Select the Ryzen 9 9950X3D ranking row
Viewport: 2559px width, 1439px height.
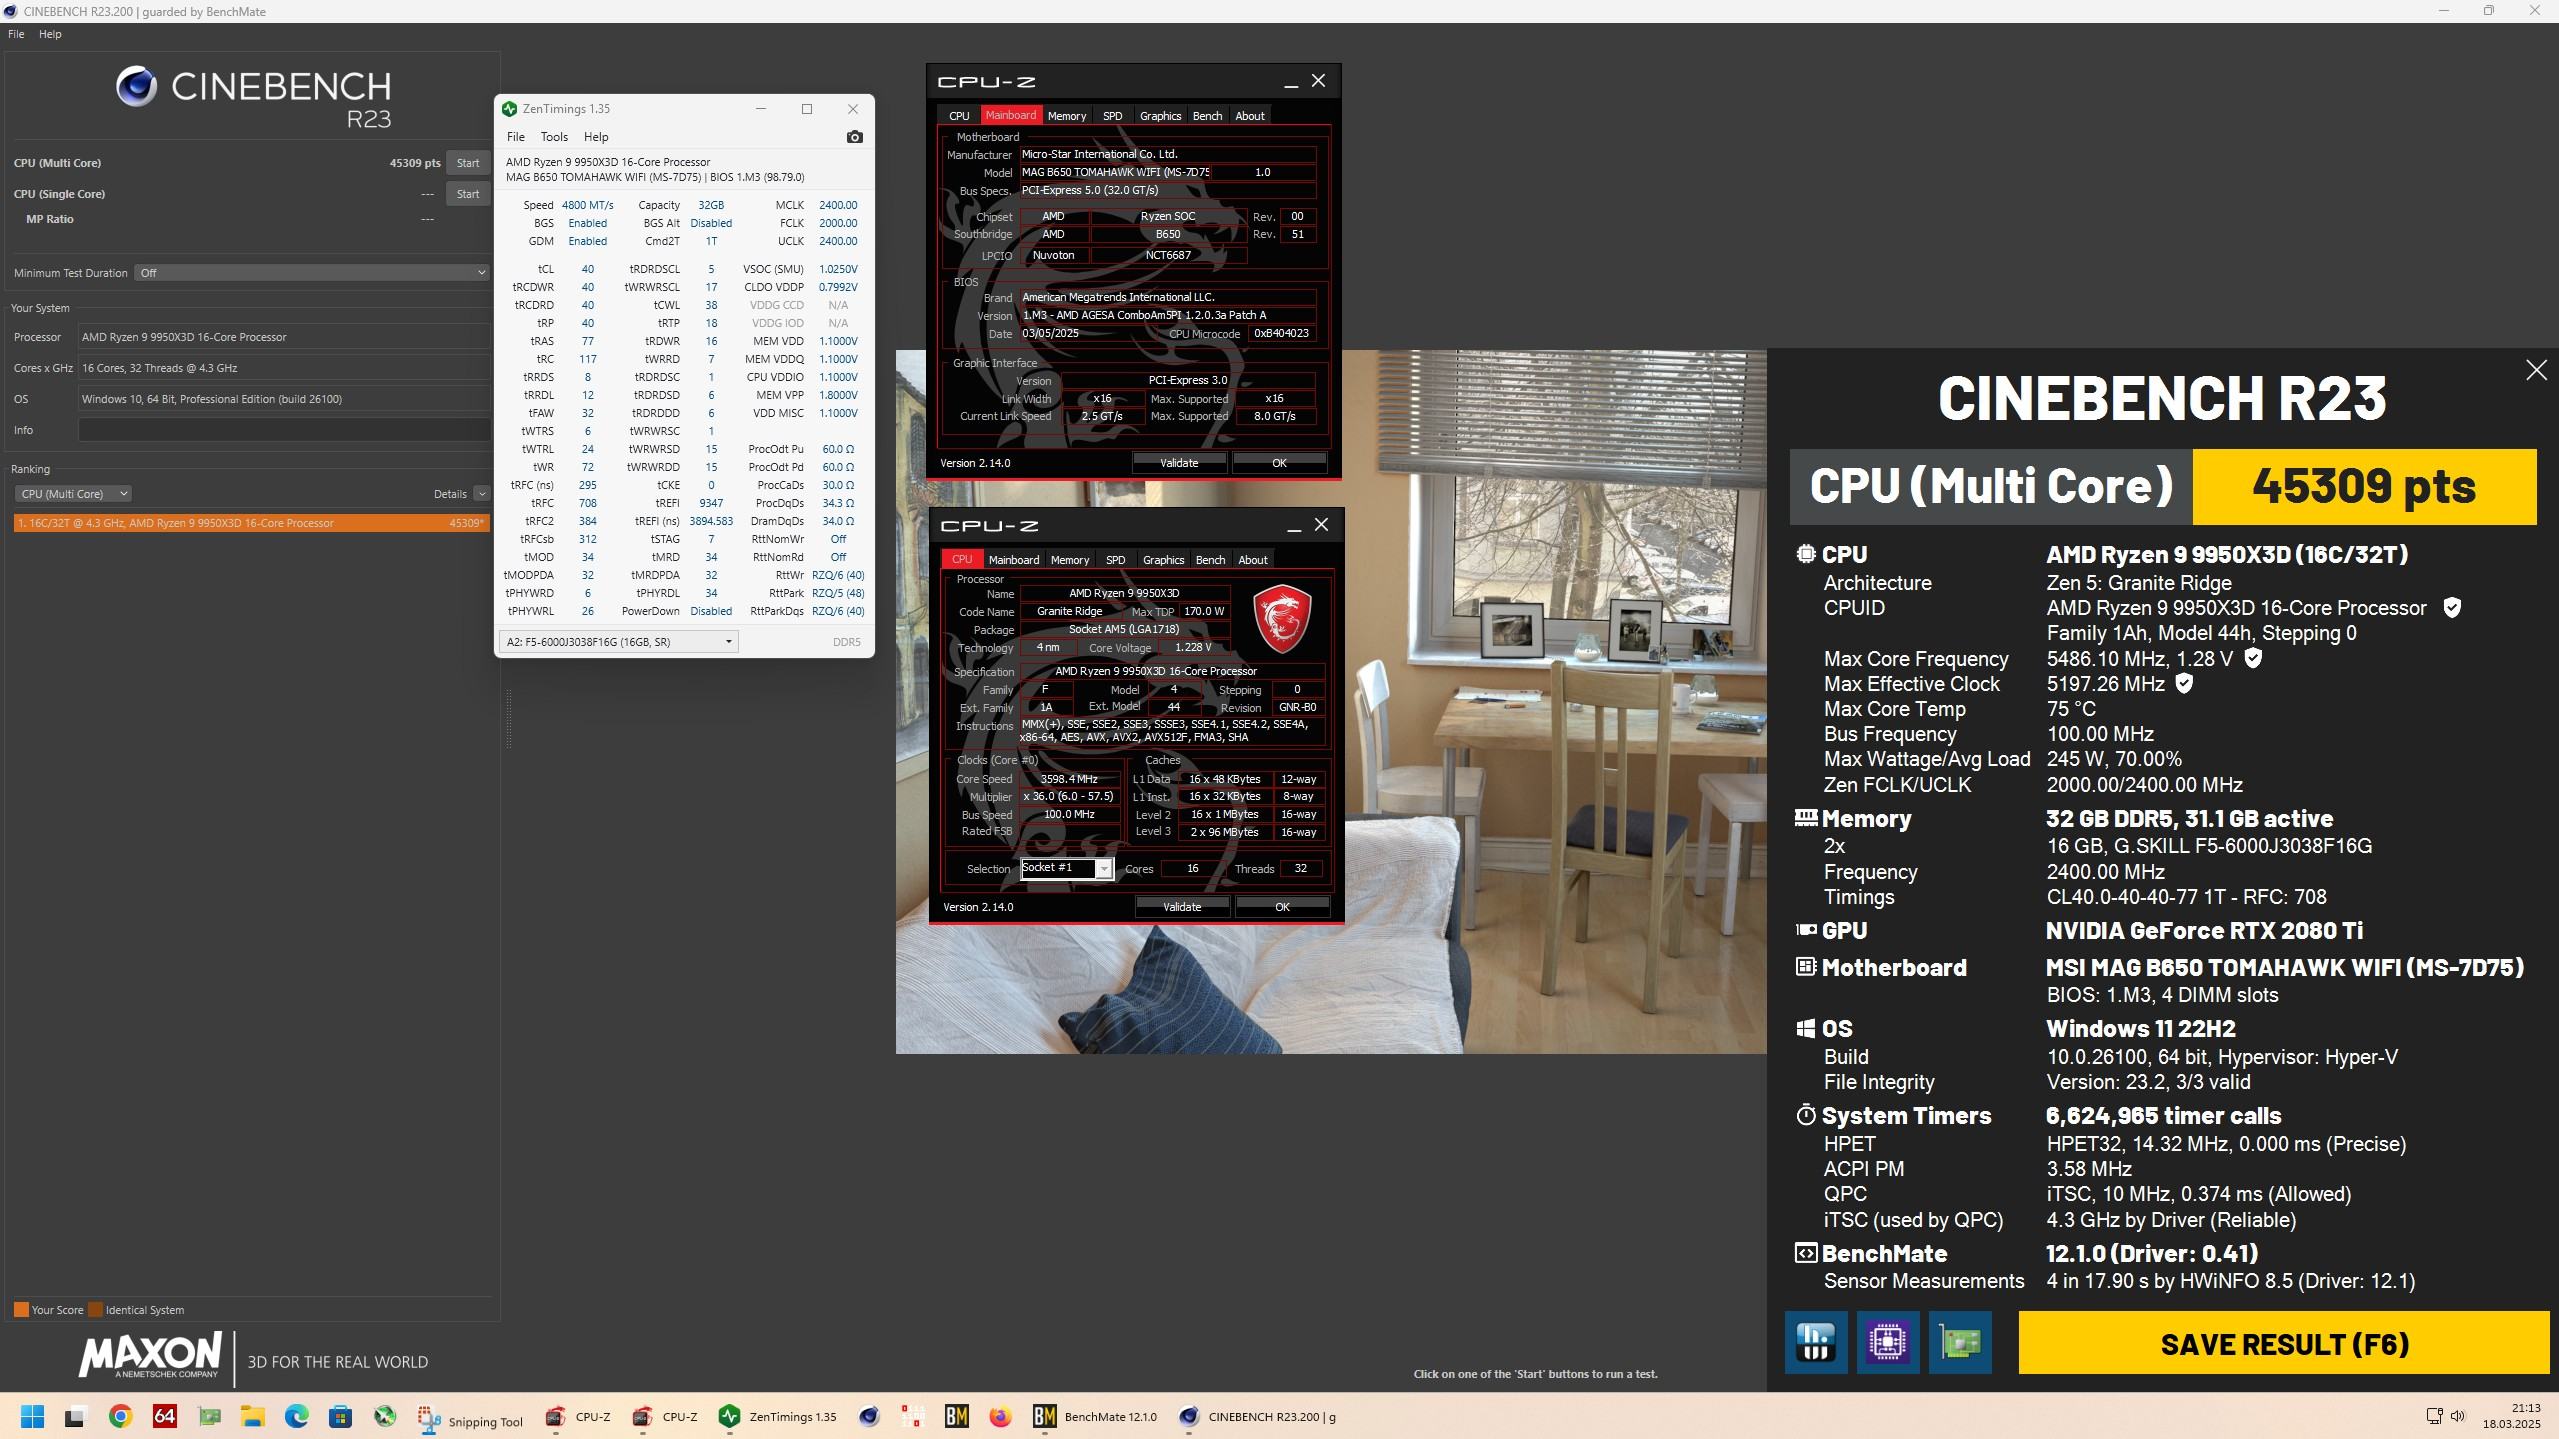[x=252, y=523]
